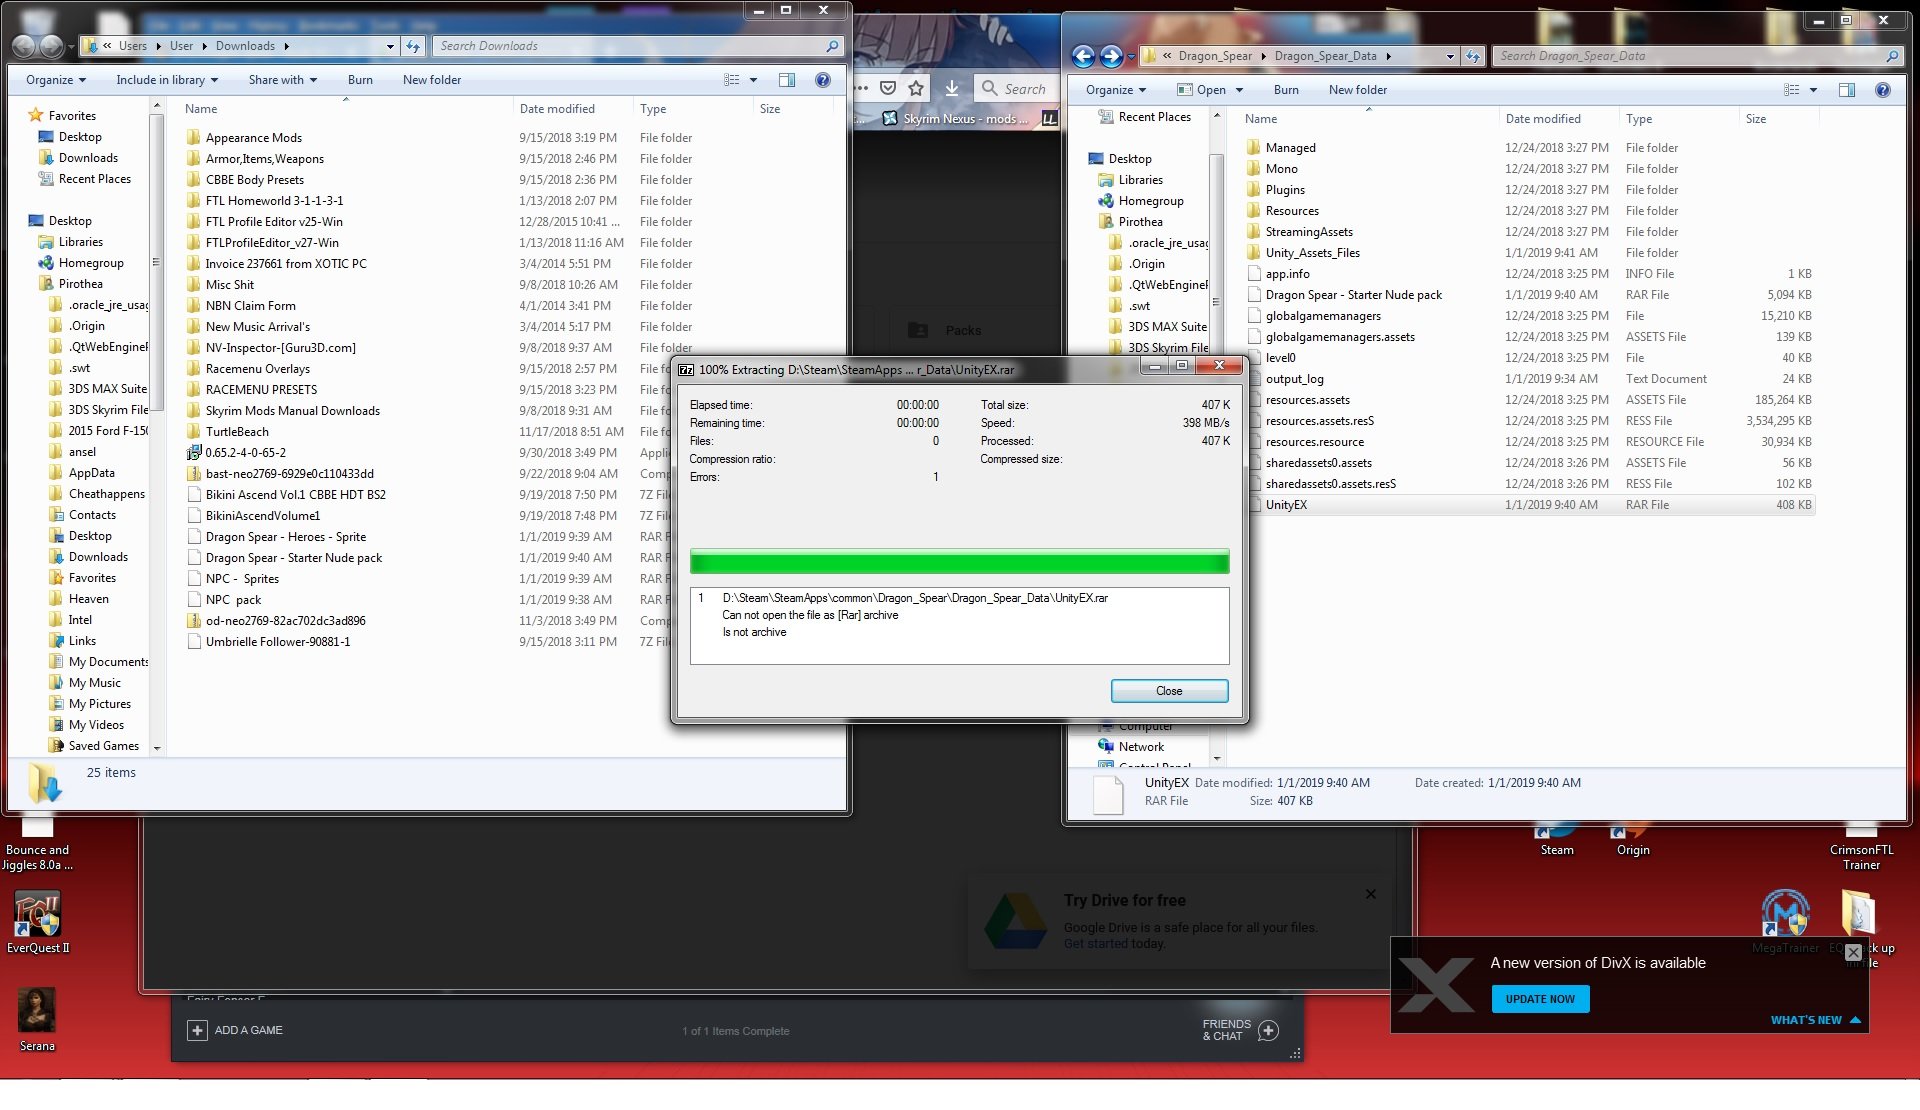Open Include in library menu

[167, 80]
